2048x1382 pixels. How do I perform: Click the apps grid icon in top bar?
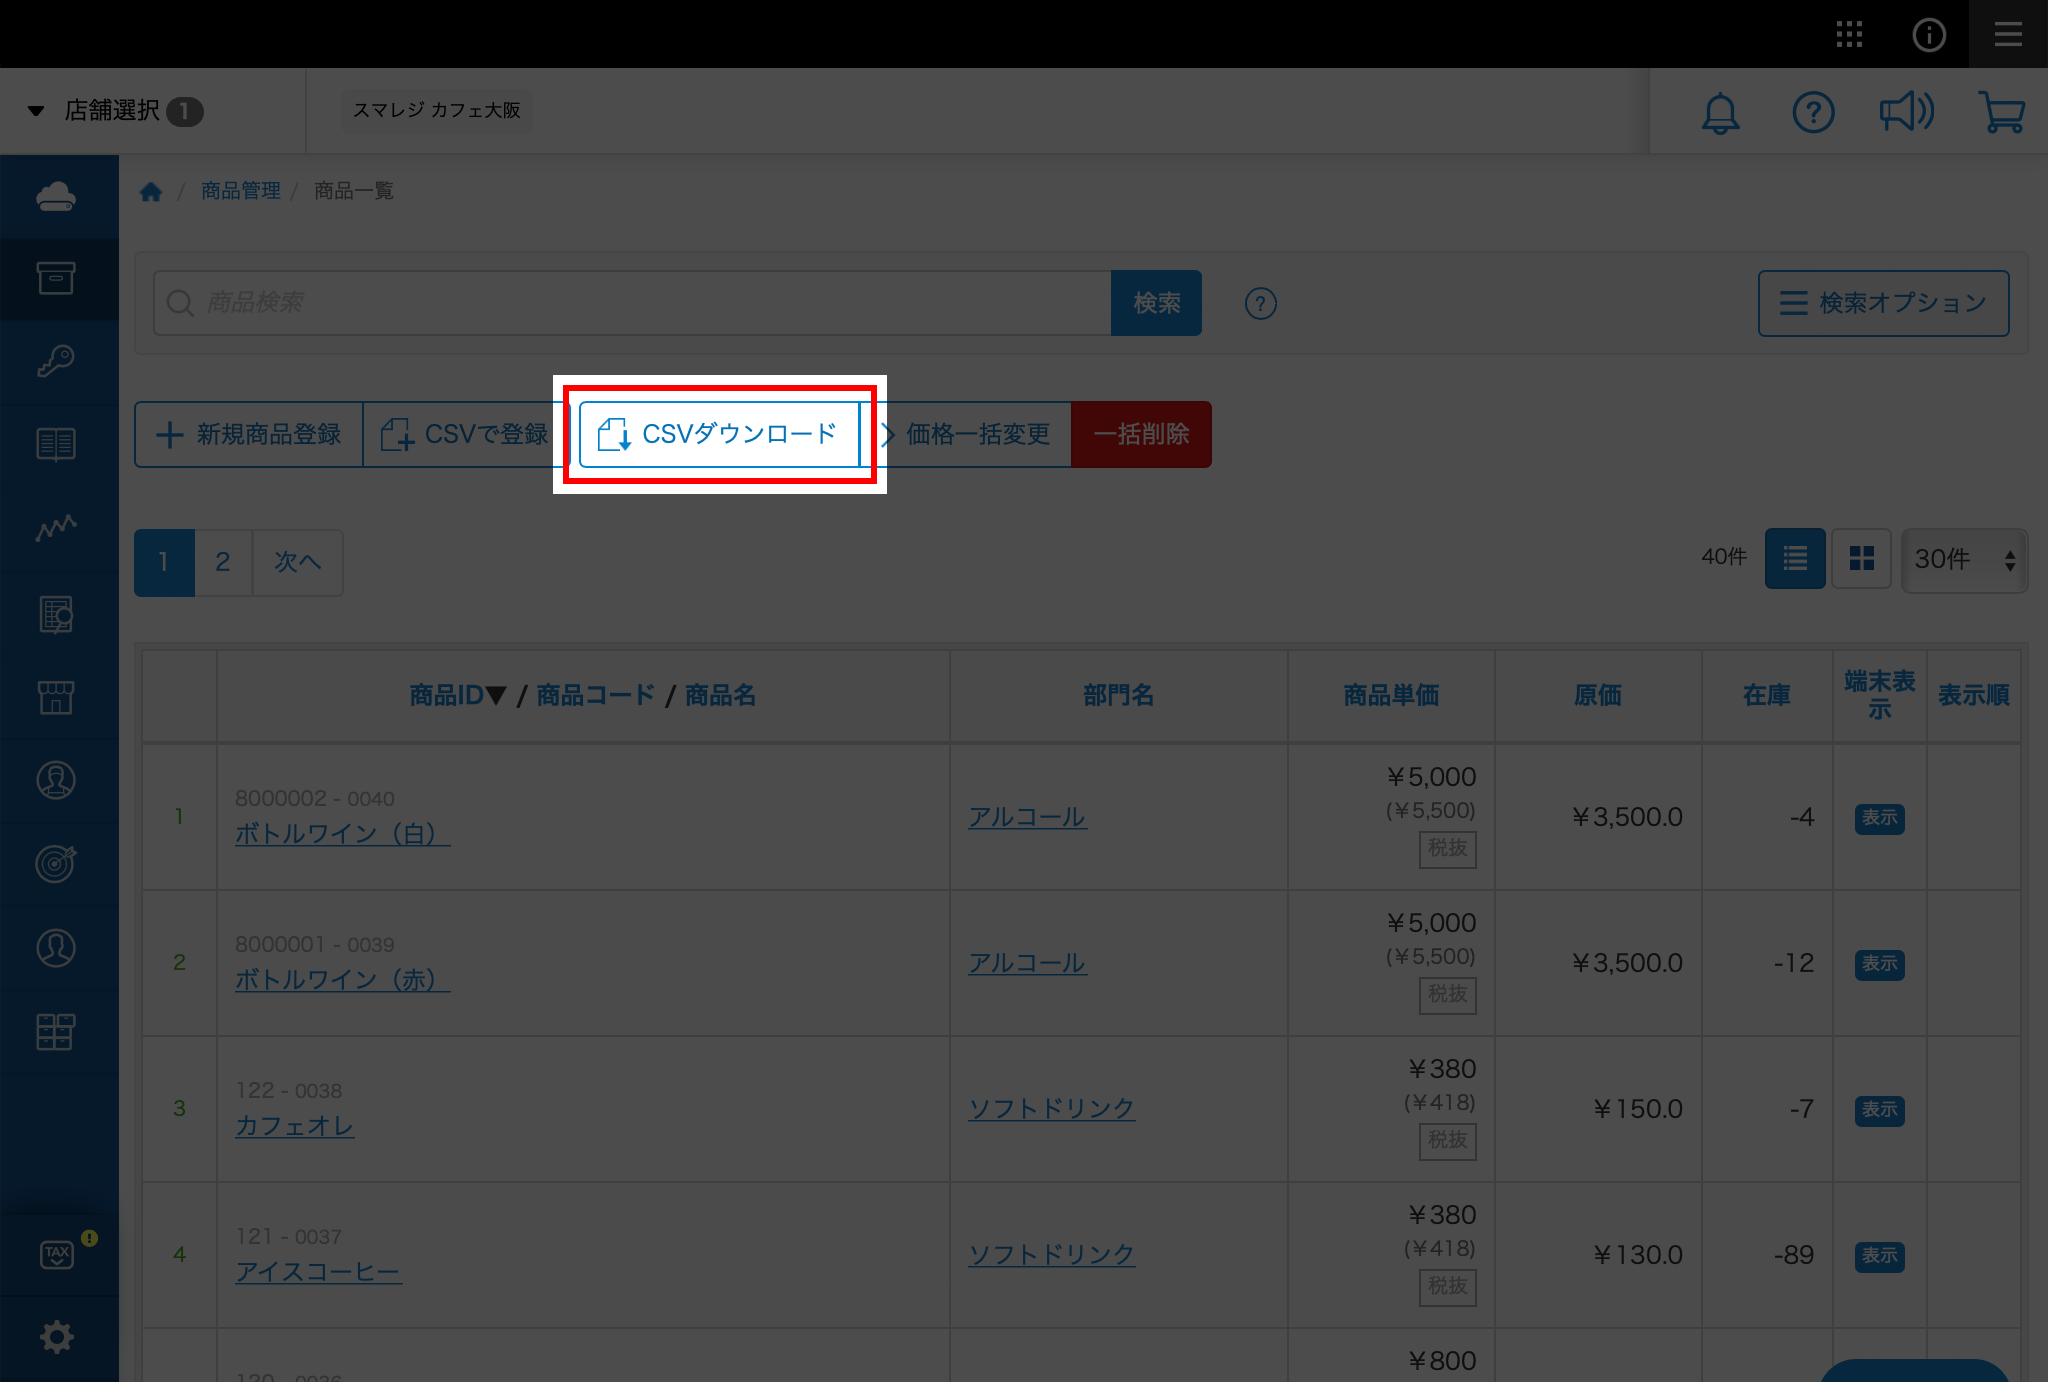coord(1849,34)
